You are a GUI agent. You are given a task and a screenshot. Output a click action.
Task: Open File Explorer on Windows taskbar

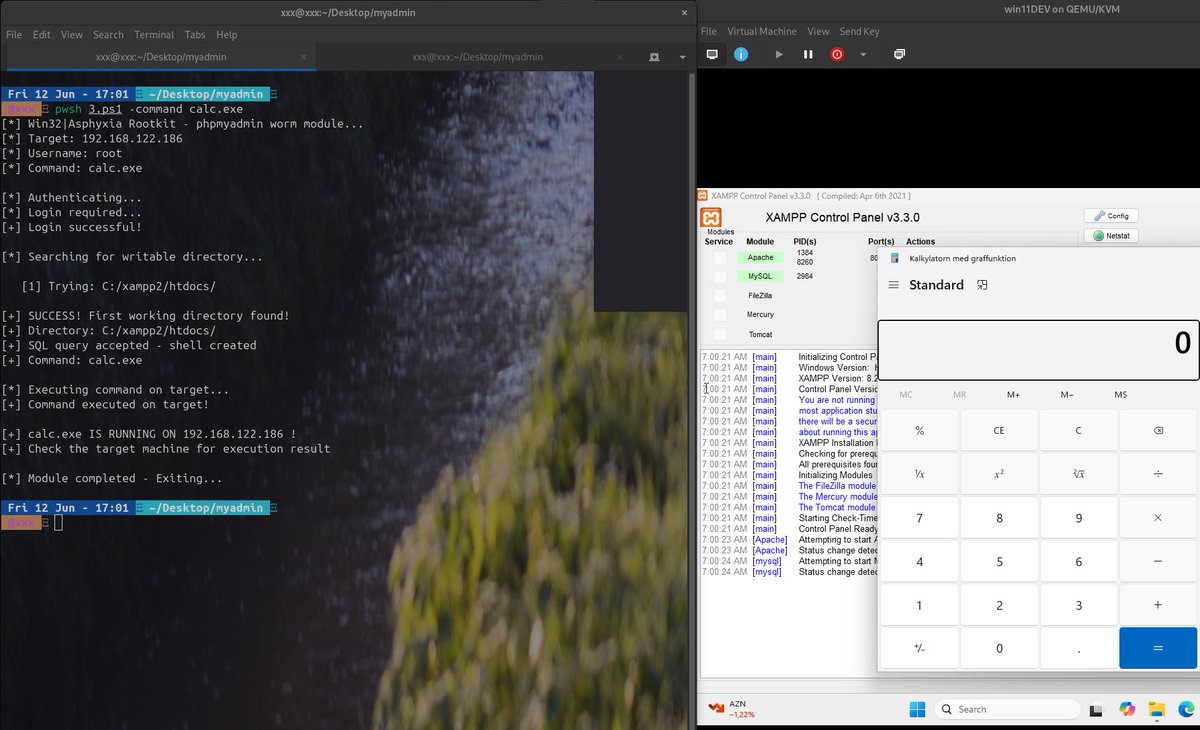pyautogui.click(x=1157, y=710)
